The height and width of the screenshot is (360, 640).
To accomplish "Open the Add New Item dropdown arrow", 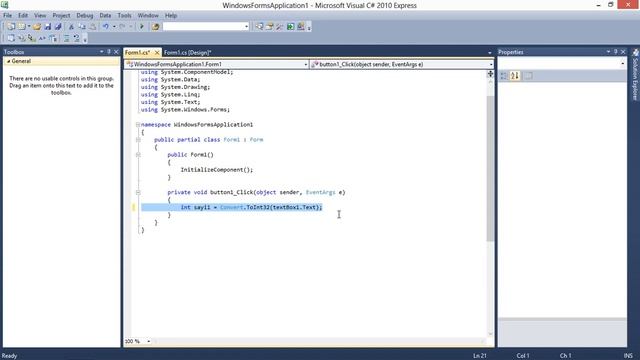I will click(29, 27).
